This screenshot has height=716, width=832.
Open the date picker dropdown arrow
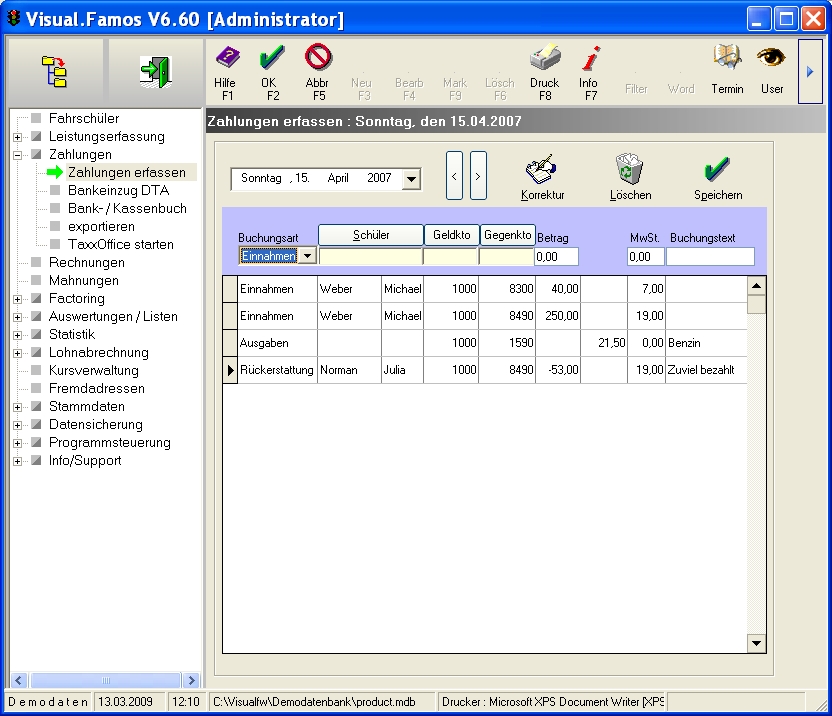point(410,180)
